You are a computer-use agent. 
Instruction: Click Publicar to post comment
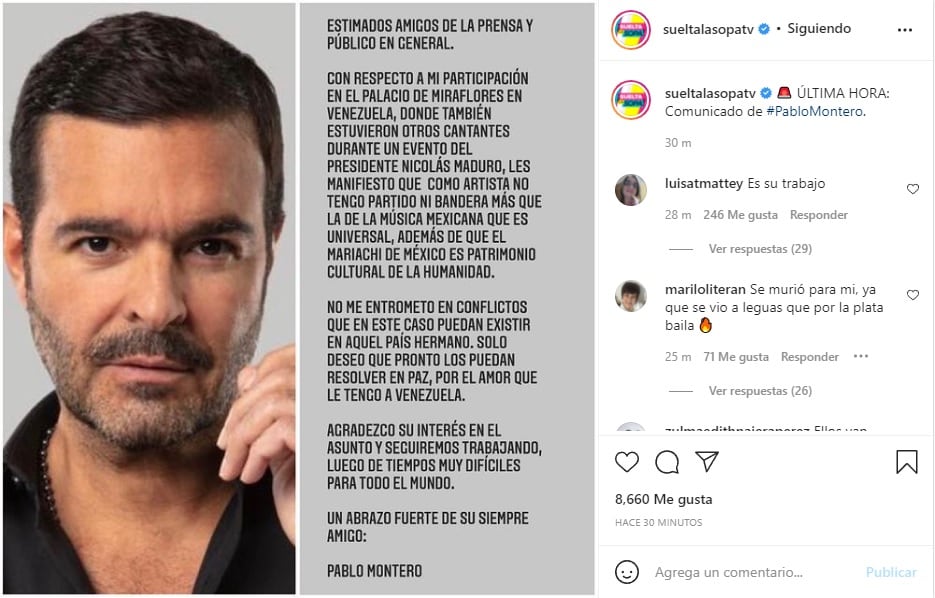(x=891, y=572)
